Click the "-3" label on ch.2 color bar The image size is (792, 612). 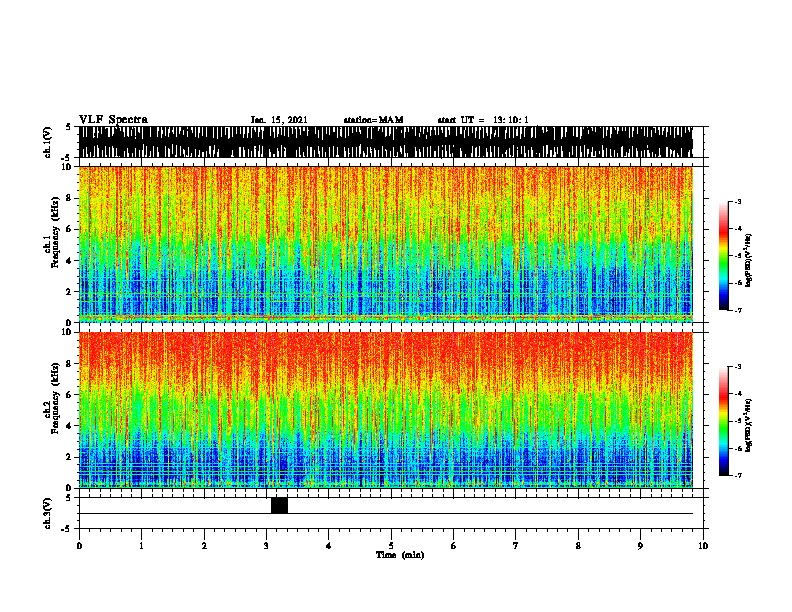pos(738,367)
